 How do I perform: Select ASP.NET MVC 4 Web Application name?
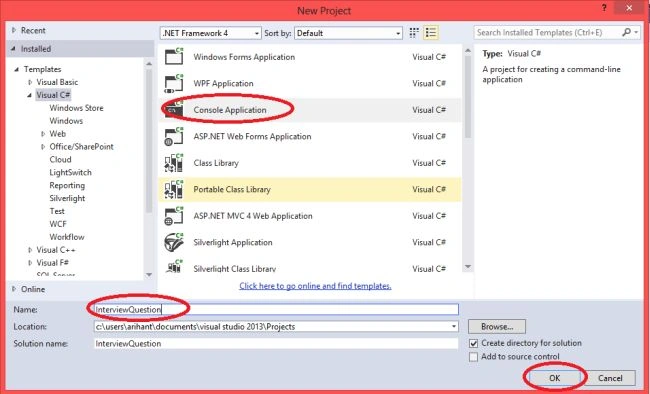(253, 216)
